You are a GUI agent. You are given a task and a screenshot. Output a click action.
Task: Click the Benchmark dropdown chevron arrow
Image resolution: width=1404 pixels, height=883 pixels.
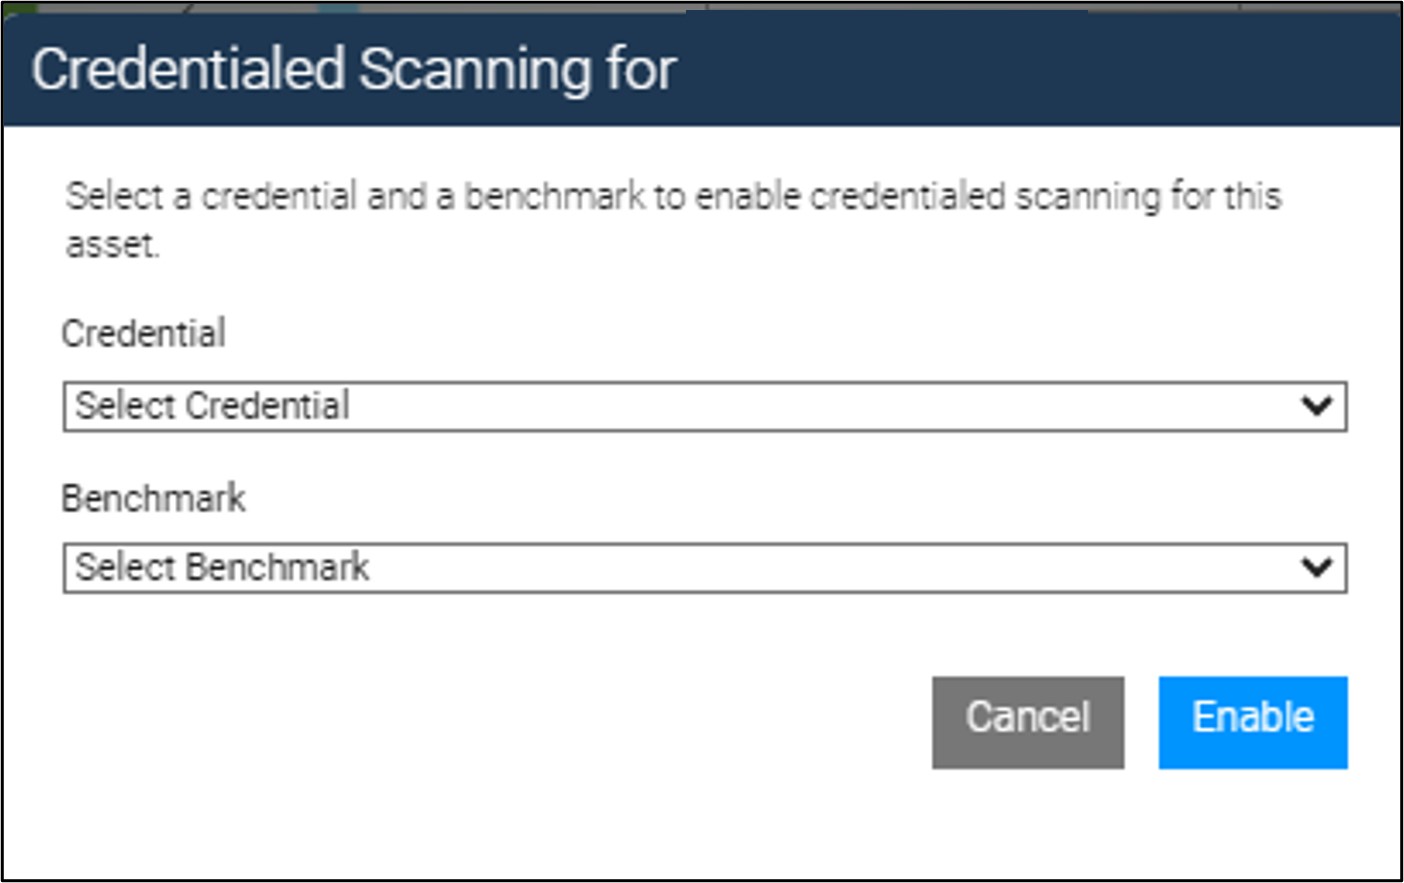coord(1316,567)
